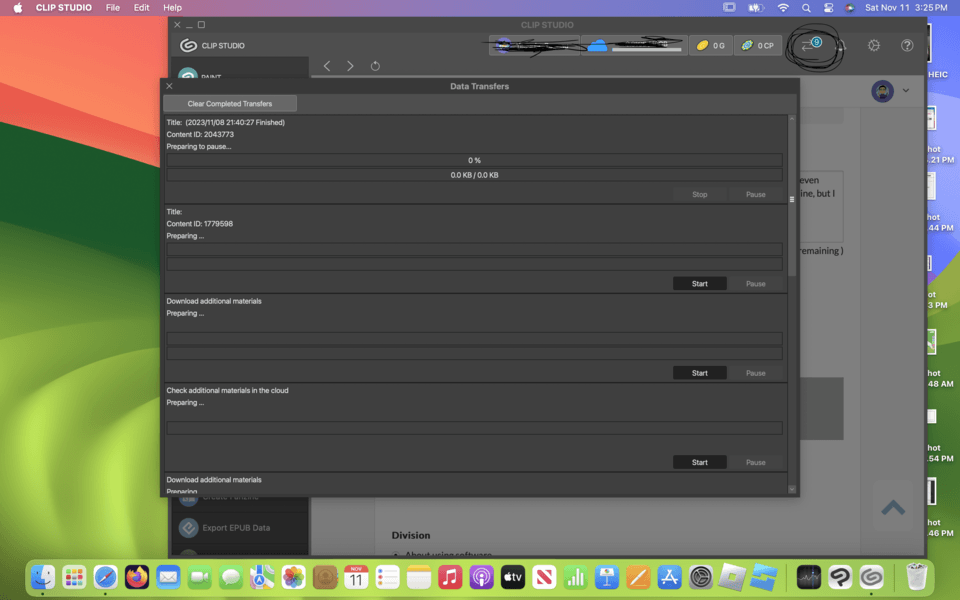Expand the profile avatar dropdown chevron

click(906, 91)
